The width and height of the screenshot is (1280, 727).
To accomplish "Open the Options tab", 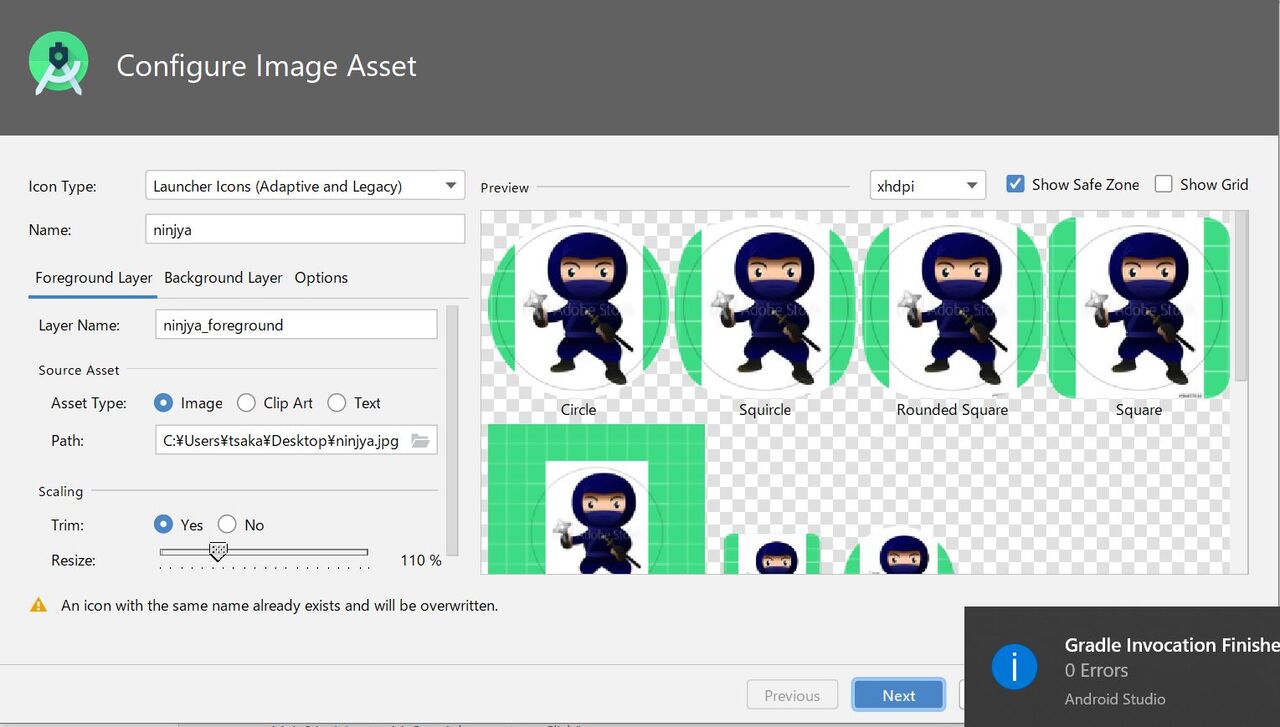I will [321, 278].
